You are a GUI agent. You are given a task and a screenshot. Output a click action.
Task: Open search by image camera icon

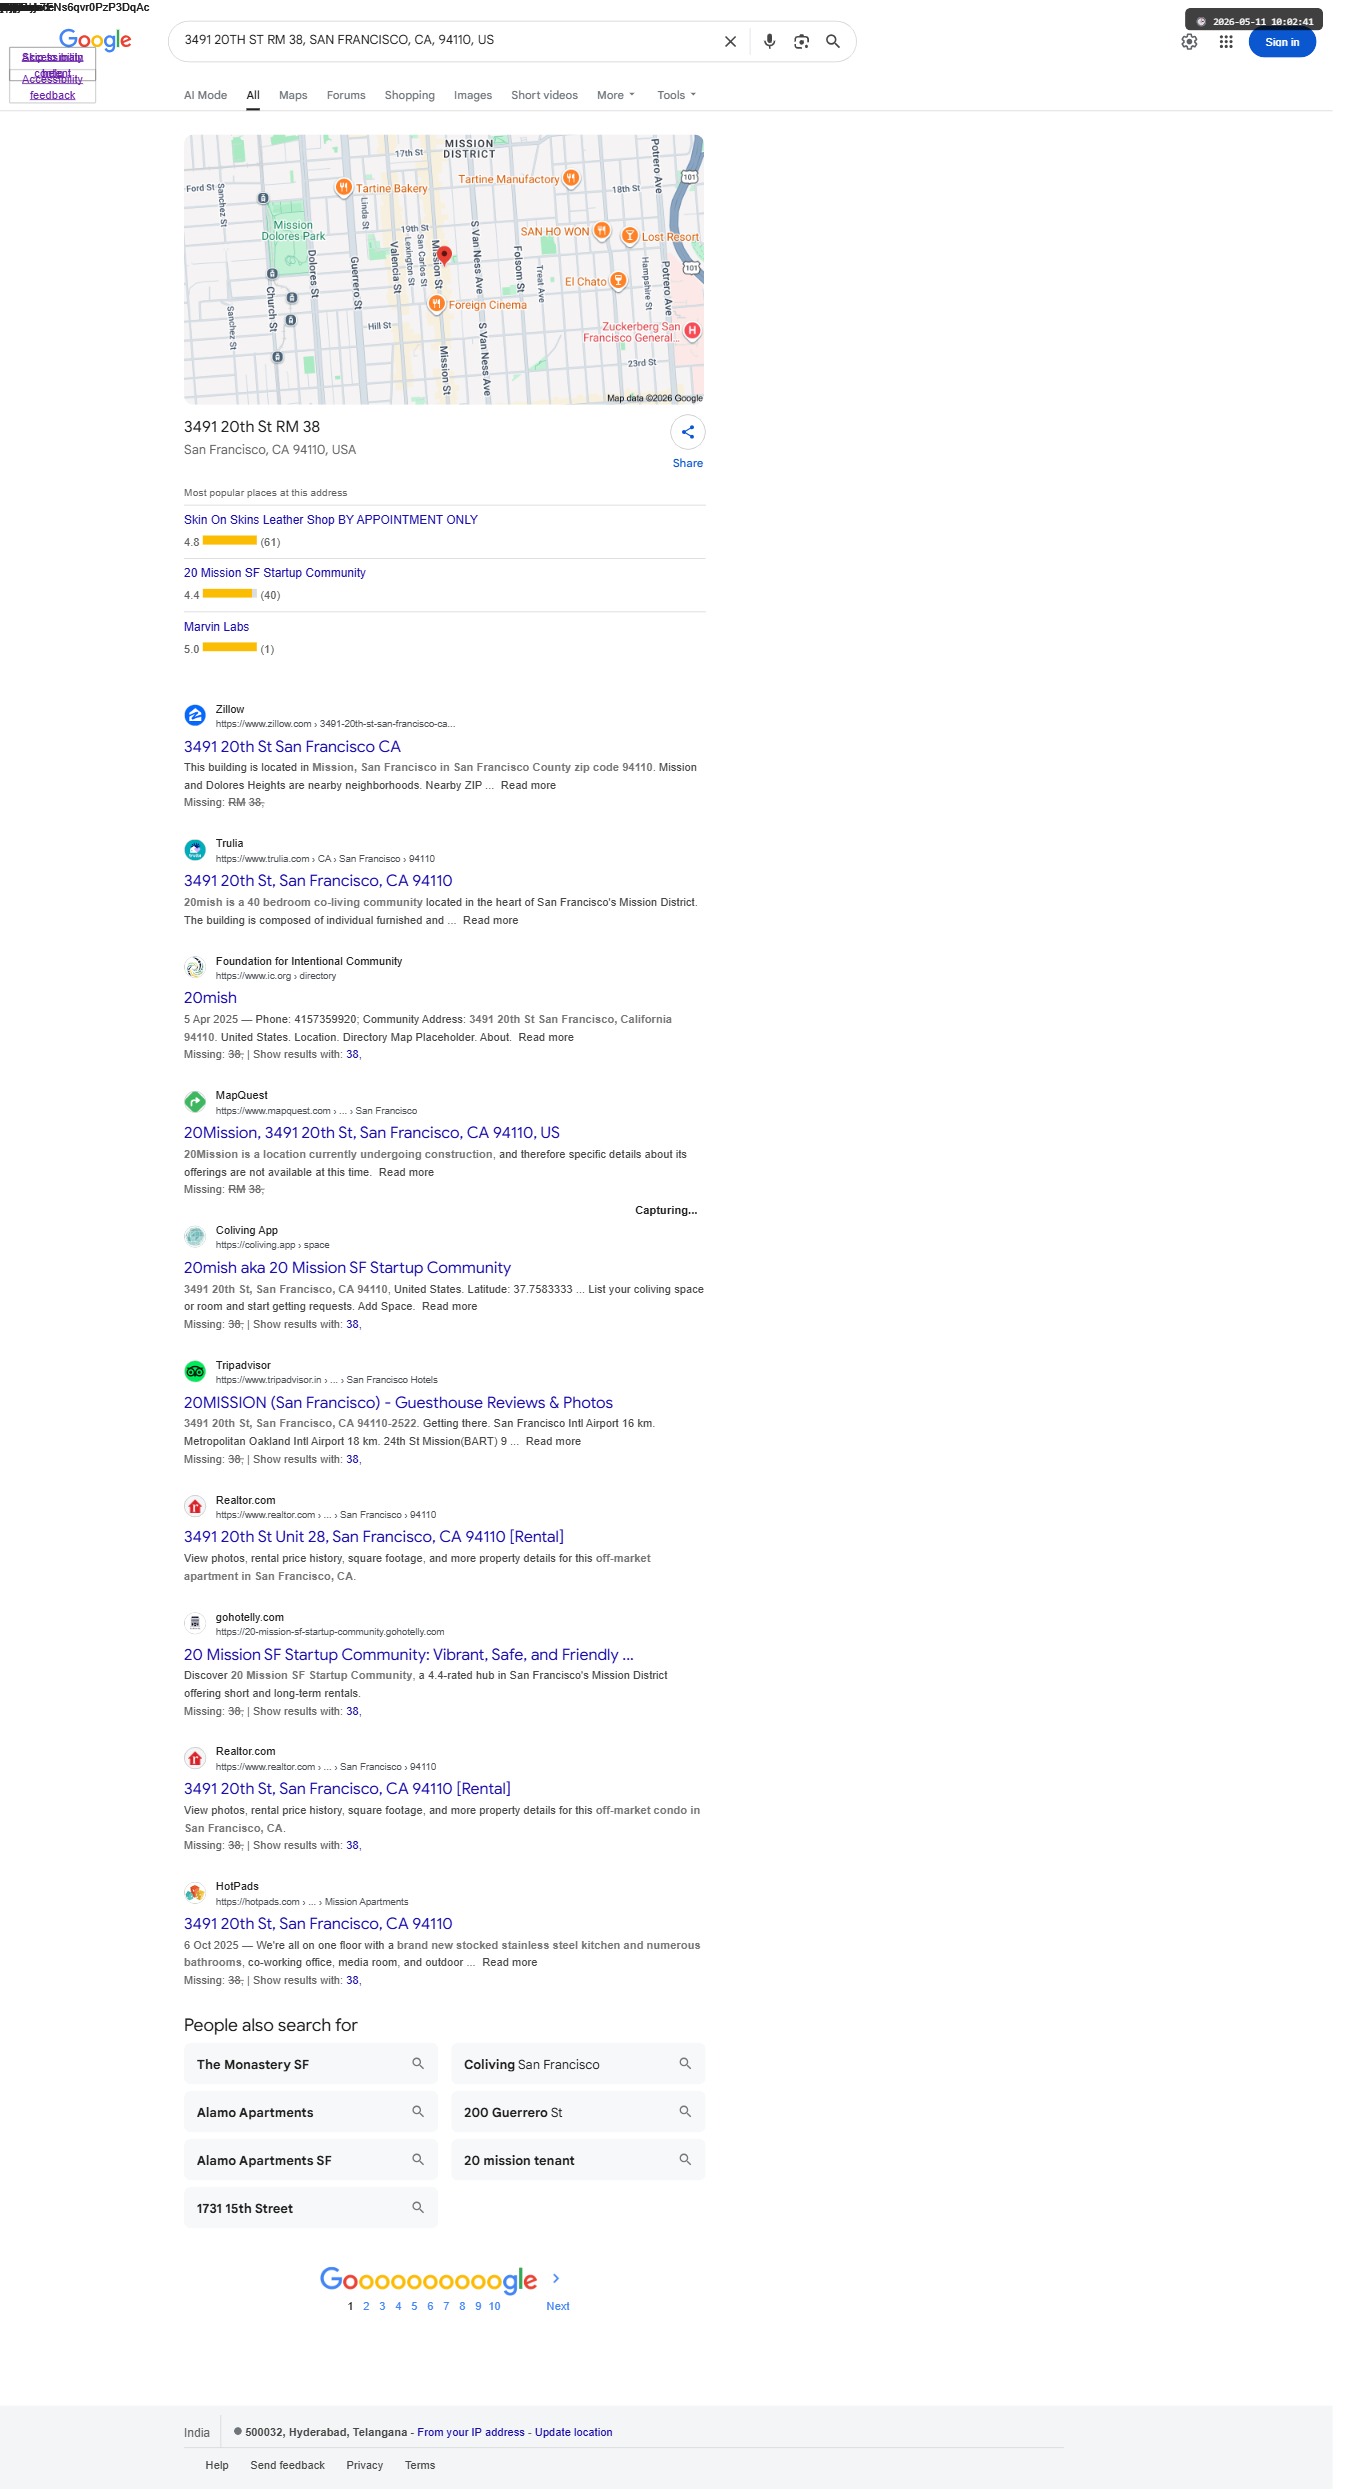coord(801,42)
